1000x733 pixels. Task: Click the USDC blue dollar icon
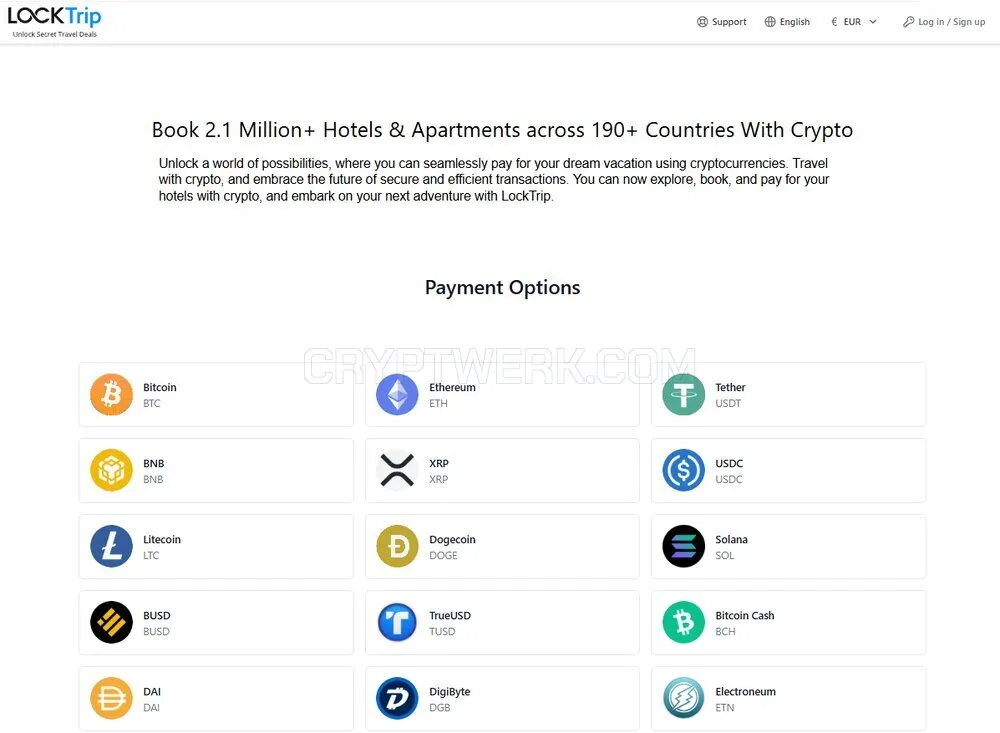click(x=684, y=470)
